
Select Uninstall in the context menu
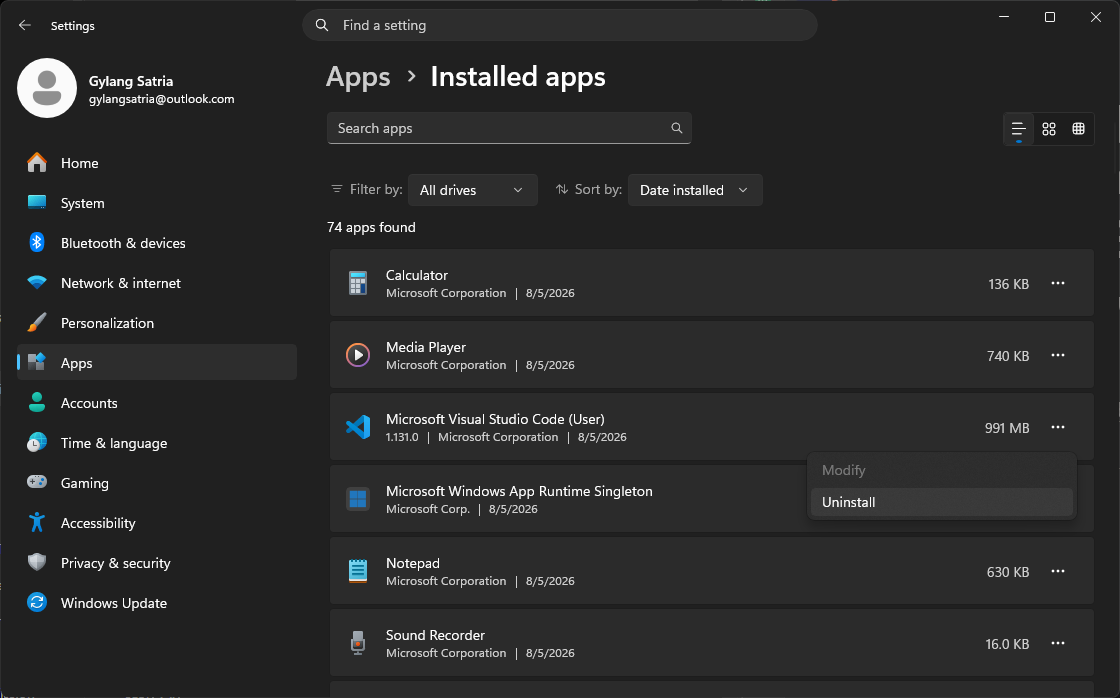tap(941, 502)
